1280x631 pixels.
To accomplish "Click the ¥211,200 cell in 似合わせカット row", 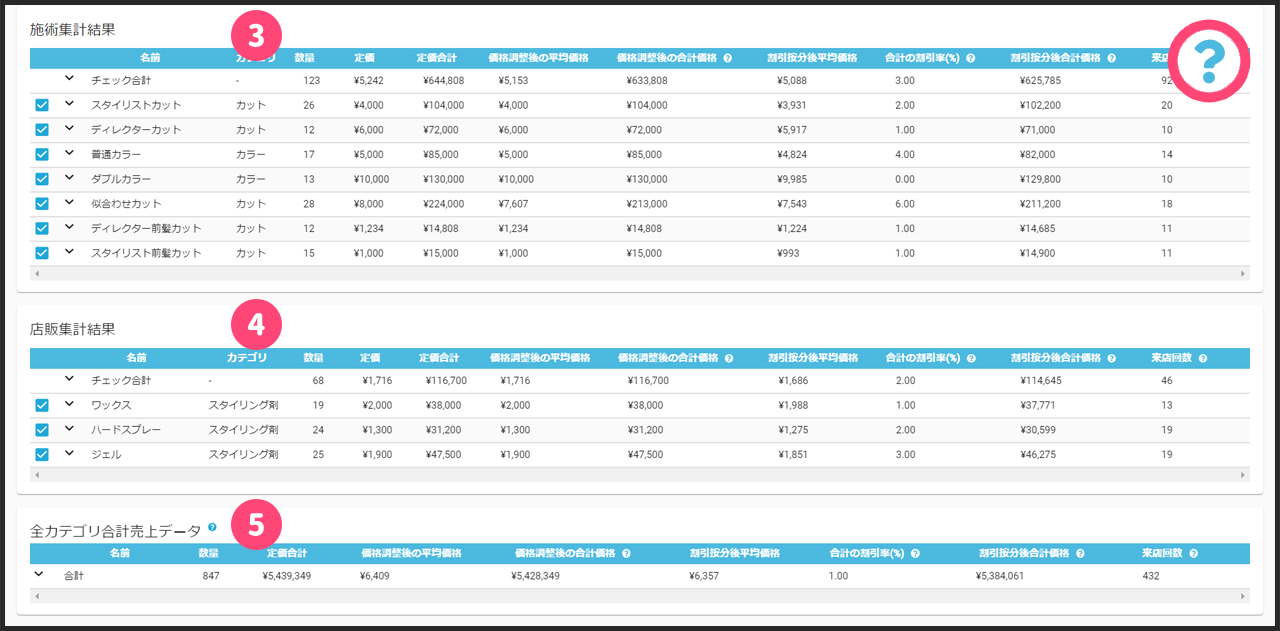I will pyautogui.click(x=1041, y=204).
